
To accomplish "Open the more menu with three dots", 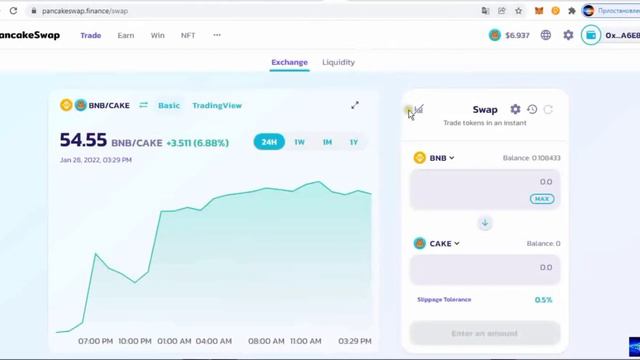I will (x=217, y=35).
